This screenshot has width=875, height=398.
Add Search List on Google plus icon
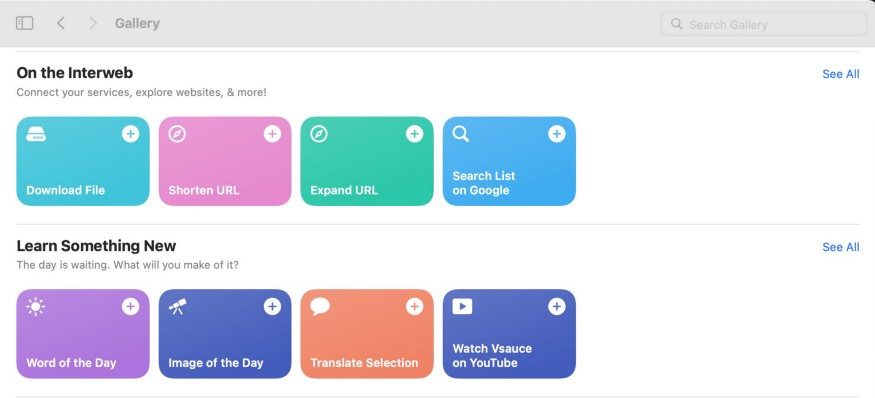tap(556, 134)
